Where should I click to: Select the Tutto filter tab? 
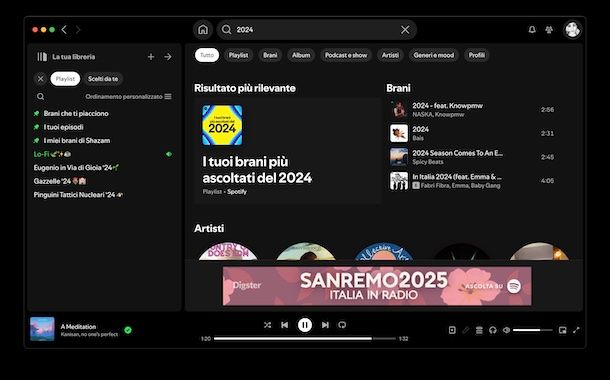click(207, 55)
